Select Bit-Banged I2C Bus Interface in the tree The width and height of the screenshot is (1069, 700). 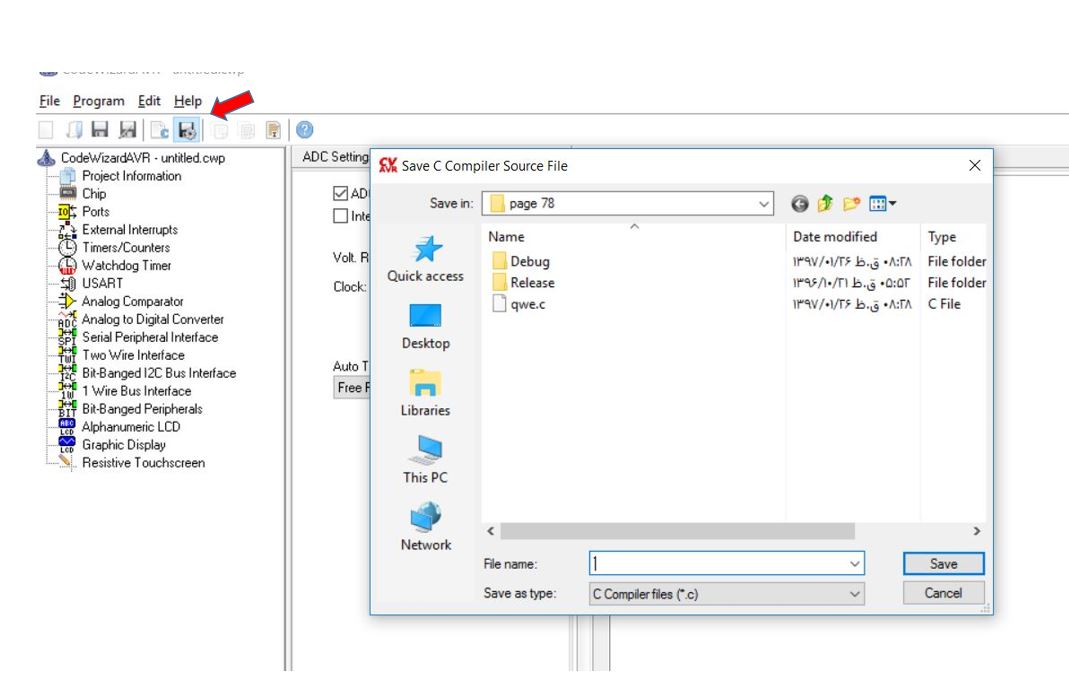click(x=159, y=373)
